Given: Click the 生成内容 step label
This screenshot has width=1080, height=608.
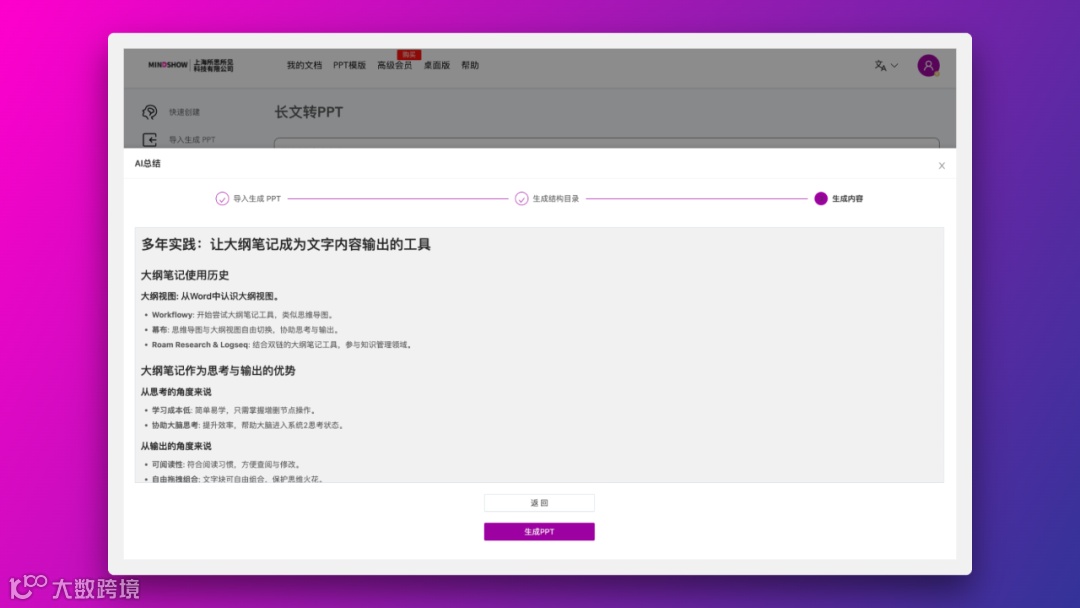Looking at the screenshot, I should pyautogui.click(x=847, y=199).
